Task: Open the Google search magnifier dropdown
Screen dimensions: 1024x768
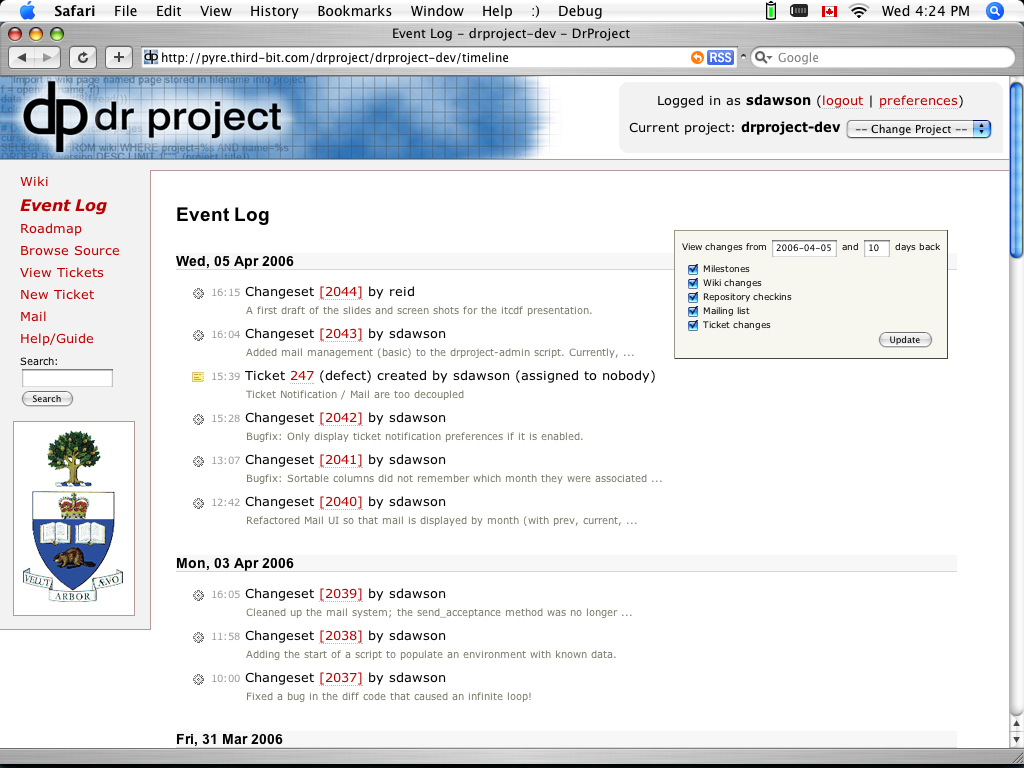Action: [763, 58]
